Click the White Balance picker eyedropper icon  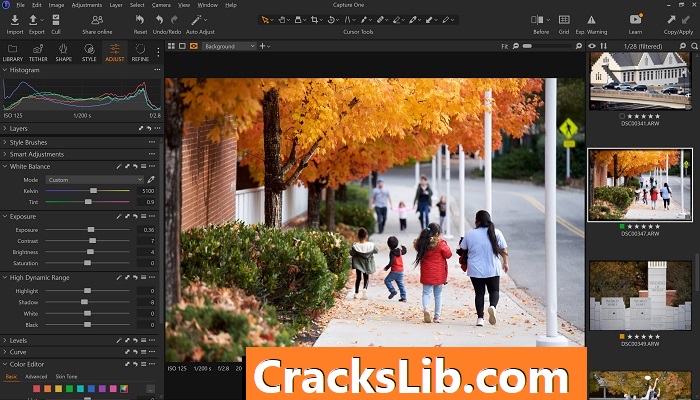pyautogui.click(x=151, y=179)
